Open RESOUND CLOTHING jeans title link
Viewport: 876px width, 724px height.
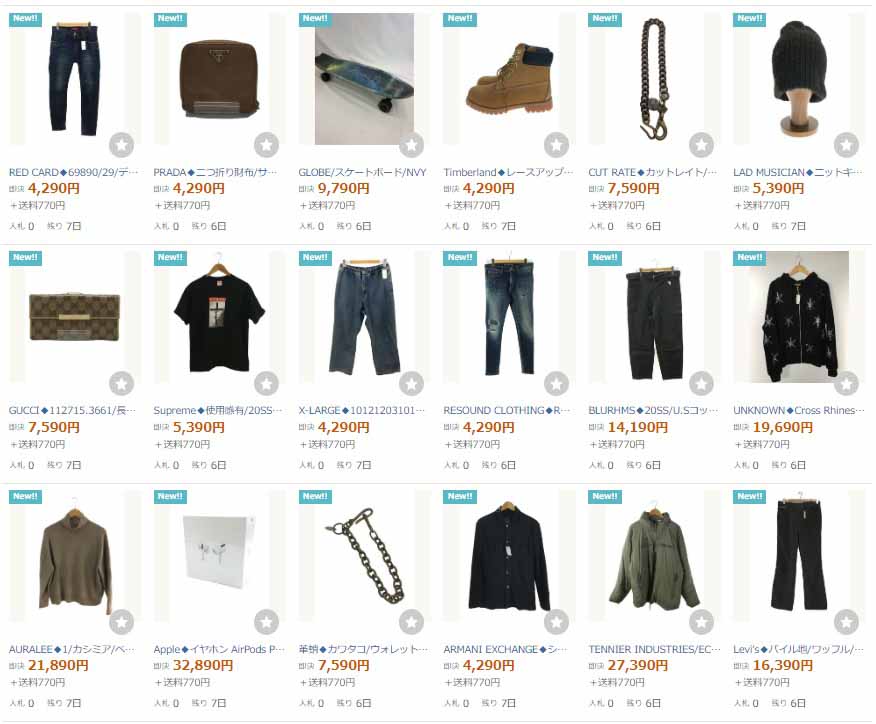(x=507, y=411)
